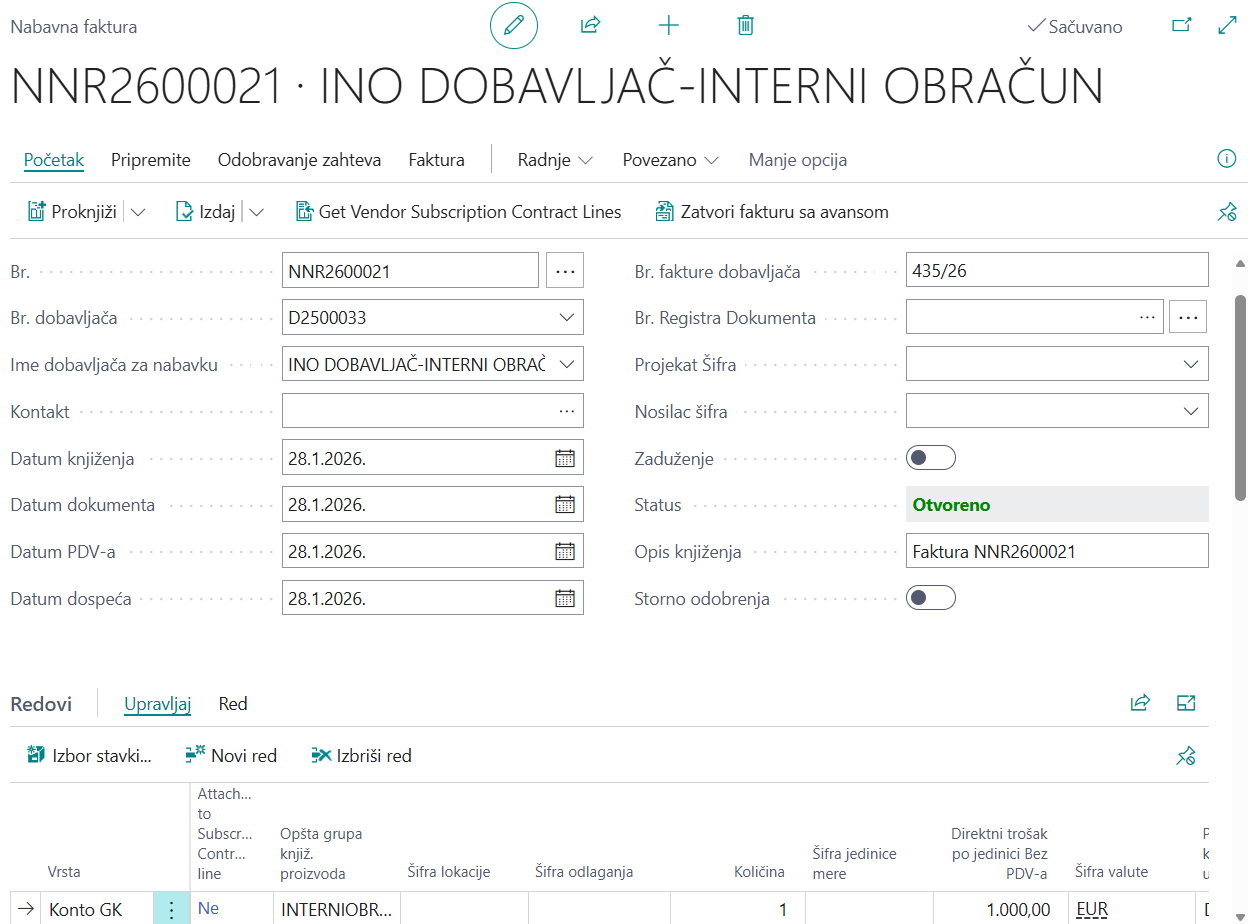Open calendar for Datum knjiženja
Viewport: 1248px width, 924px height.
tap(565, 458)
